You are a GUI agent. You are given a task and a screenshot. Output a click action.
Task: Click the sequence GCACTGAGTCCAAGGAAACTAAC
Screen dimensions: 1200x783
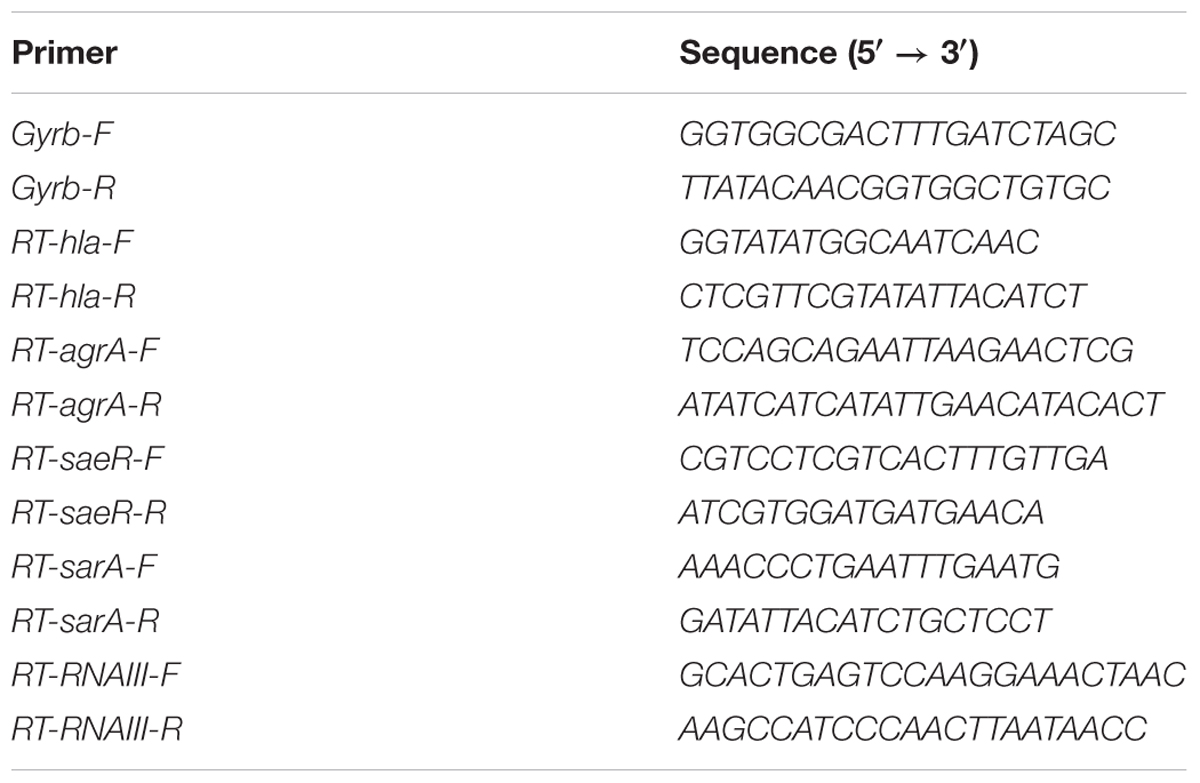tap(932, 675)
